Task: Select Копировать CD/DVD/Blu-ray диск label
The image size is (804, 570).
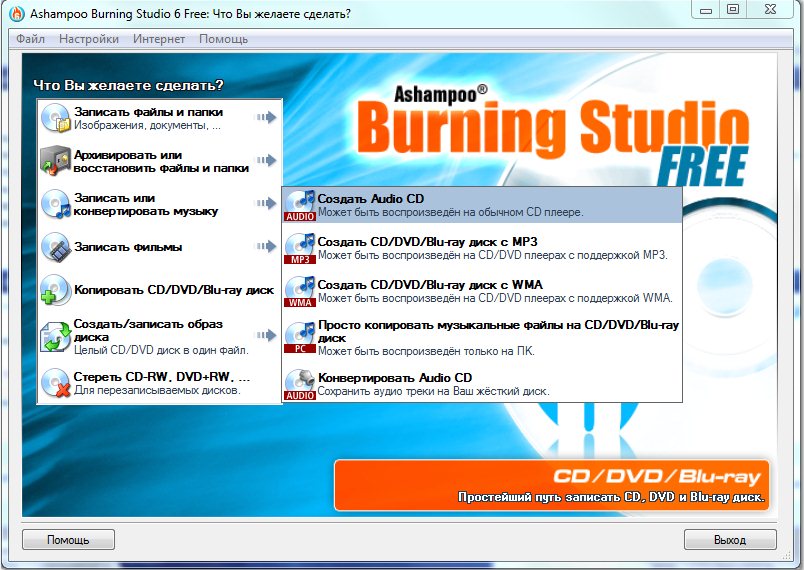Action: tap(174, 290)
